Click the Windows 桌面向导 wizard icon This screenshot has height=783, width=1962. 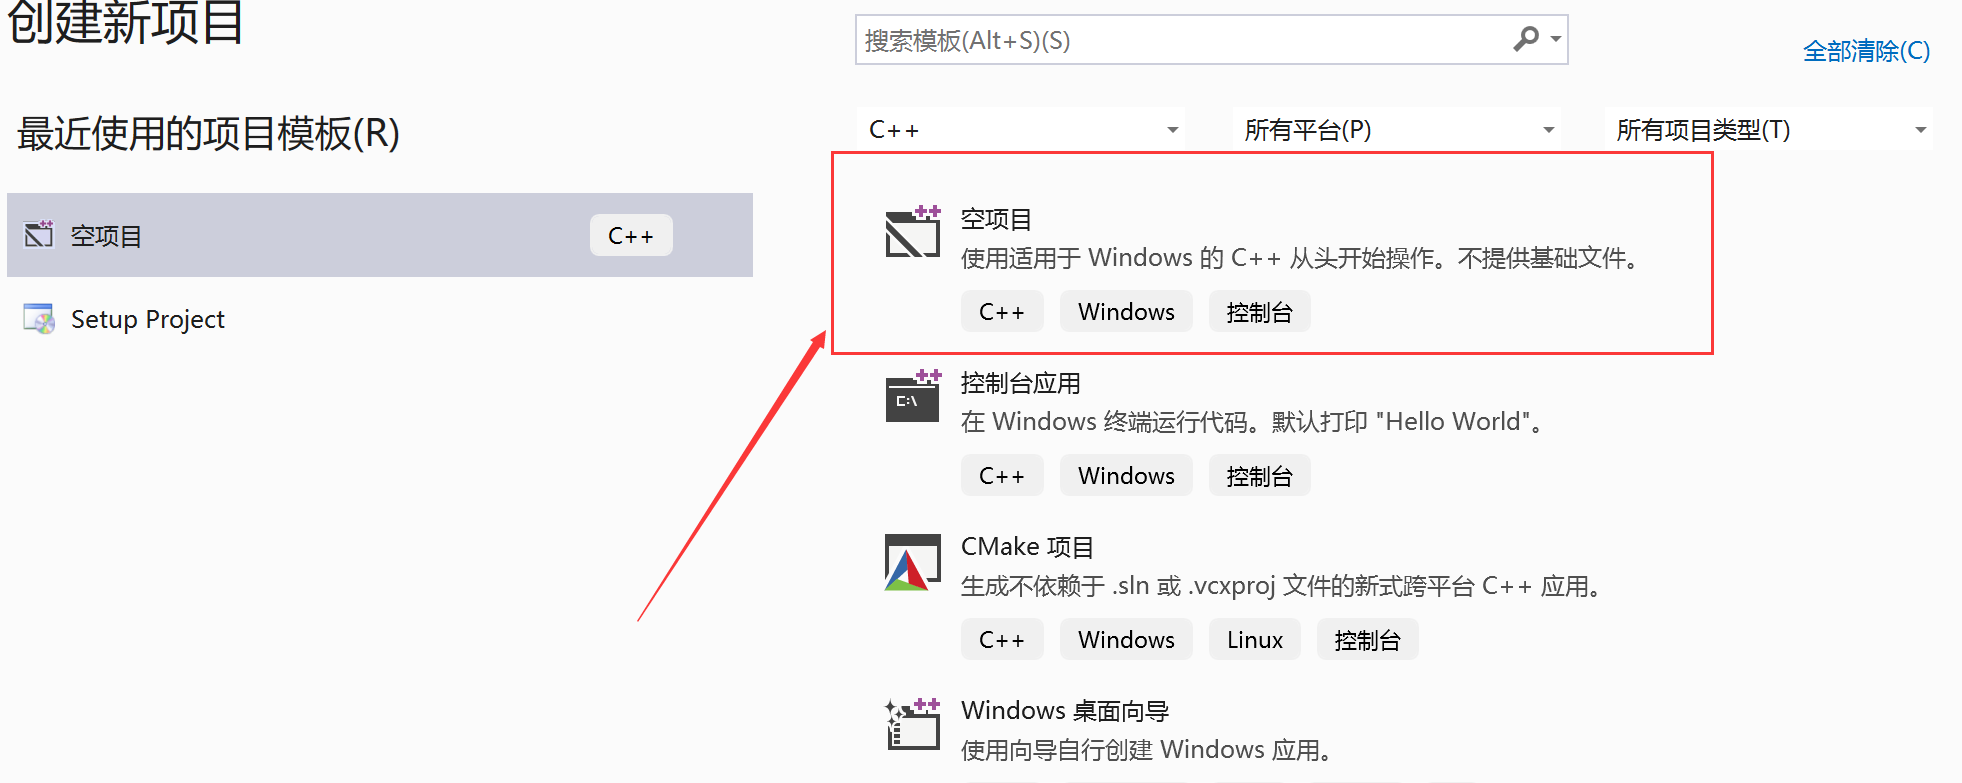913,724
